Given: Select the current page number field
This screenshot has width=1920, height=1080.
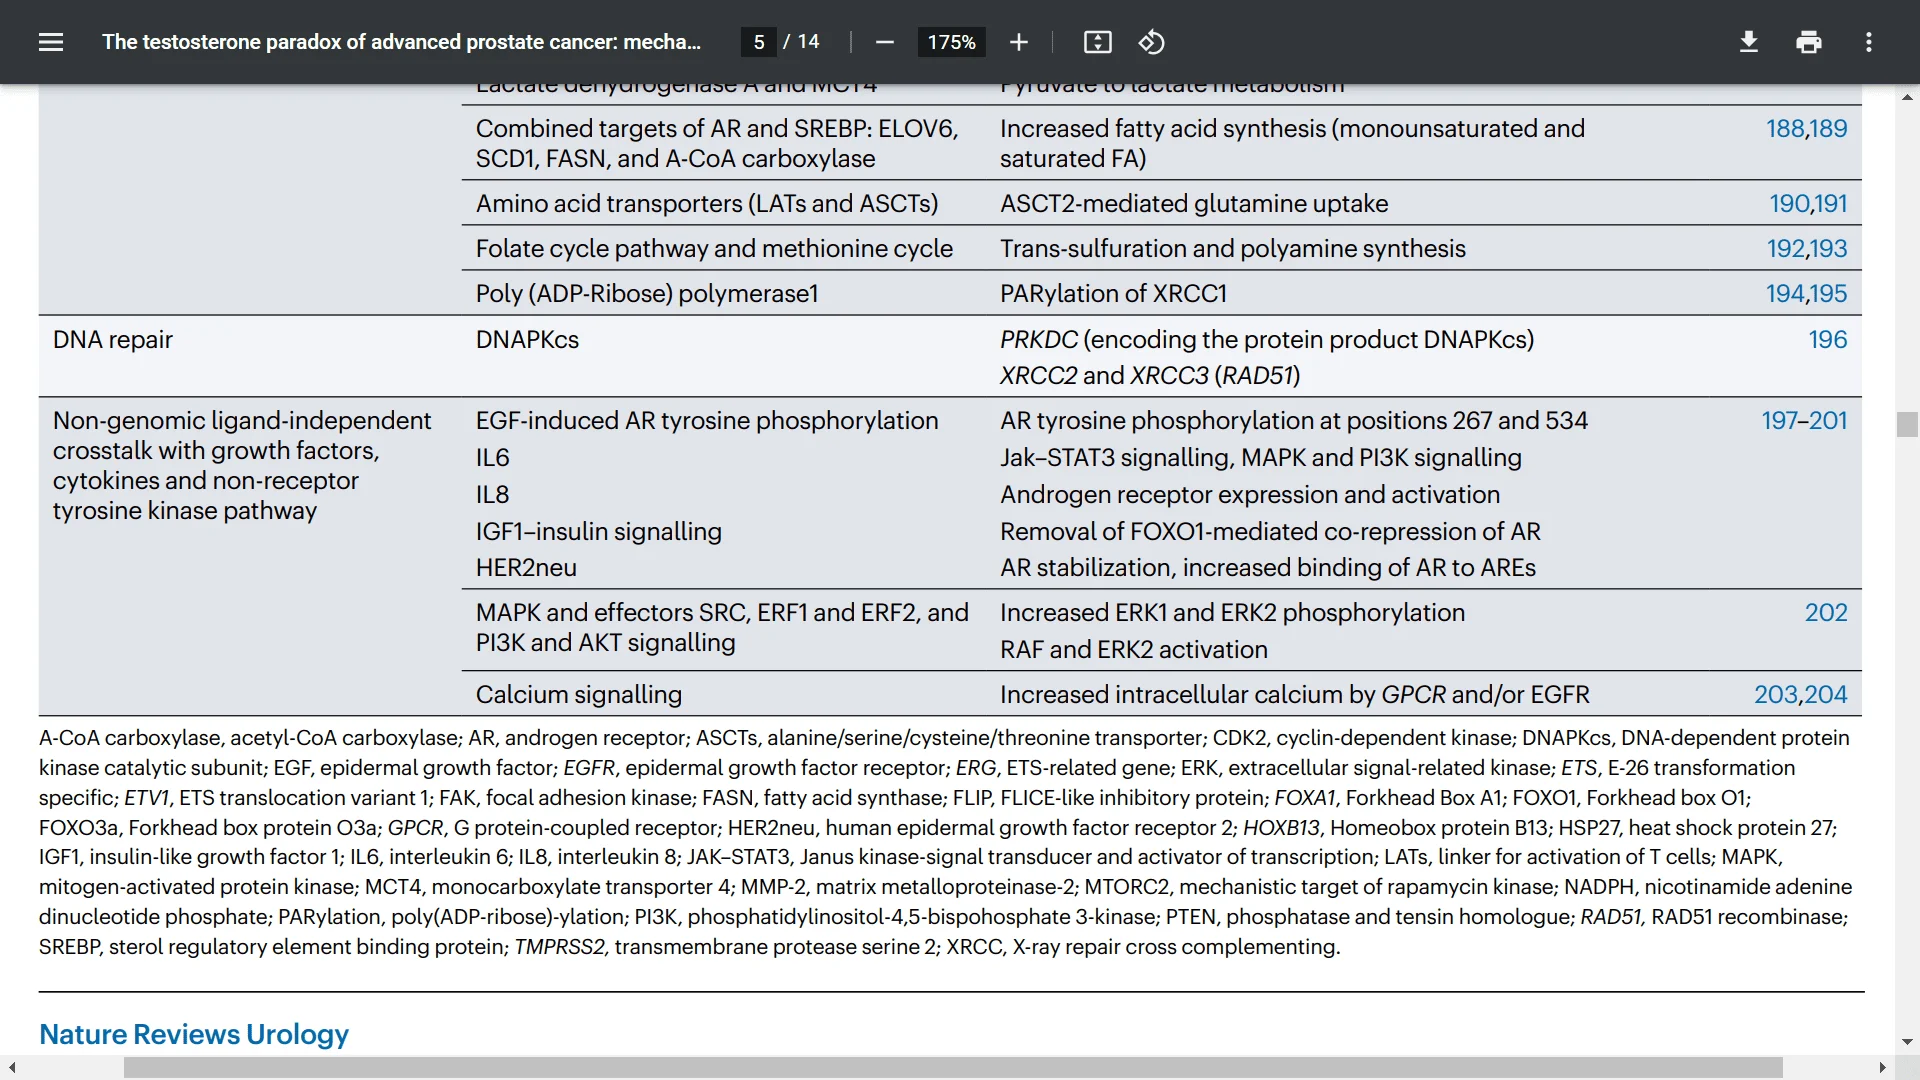Looking at the screenshot, I should coord(758,41).
